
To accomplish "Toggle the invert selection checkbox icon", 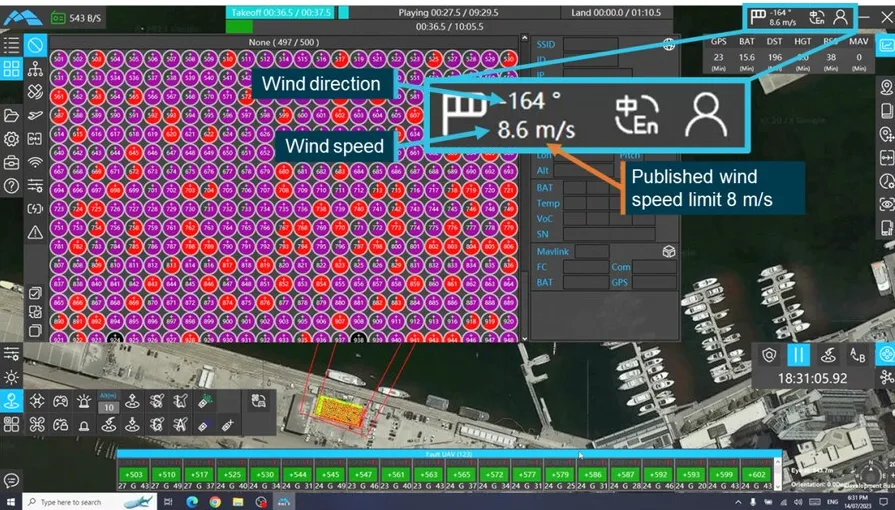I will (35, 312).
